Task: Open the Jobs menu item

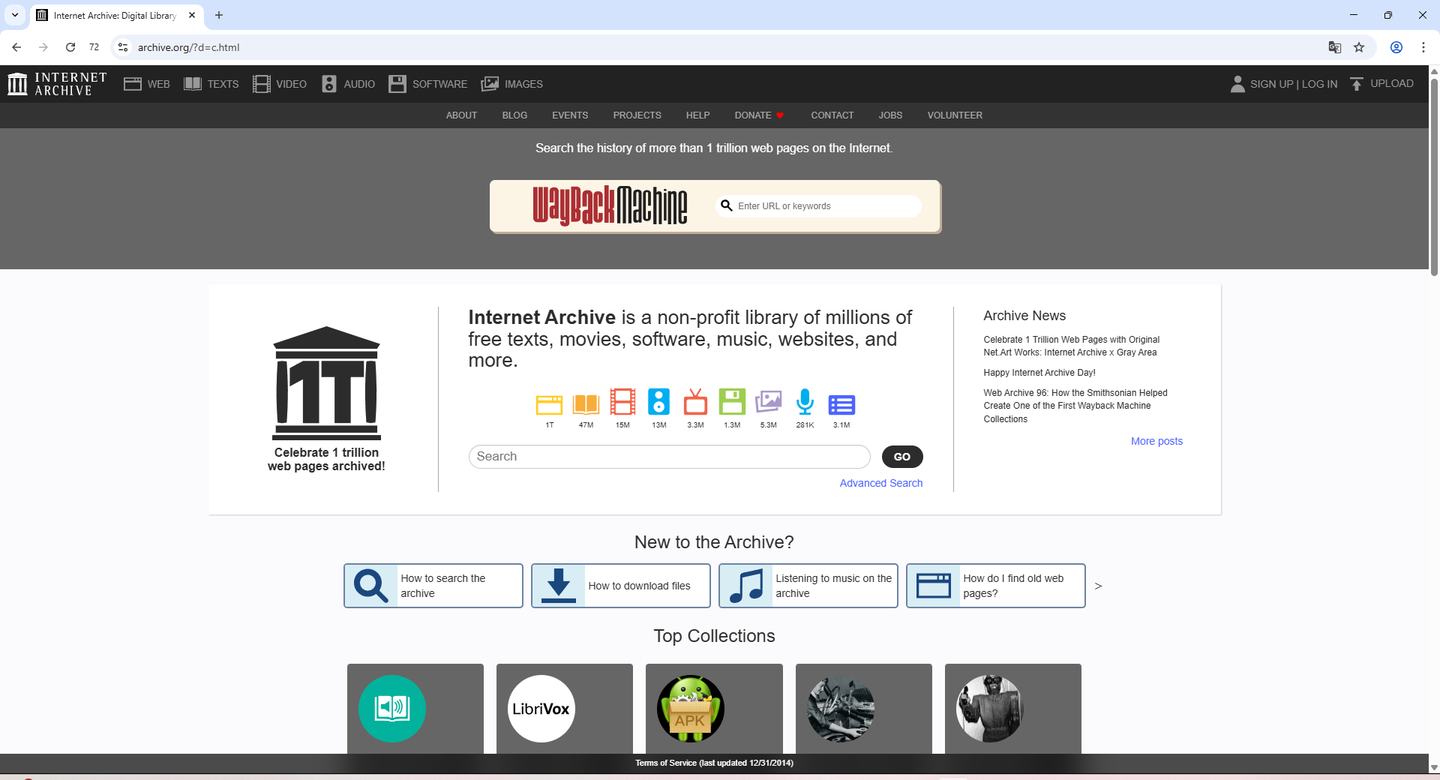Action: pos(890,115)
